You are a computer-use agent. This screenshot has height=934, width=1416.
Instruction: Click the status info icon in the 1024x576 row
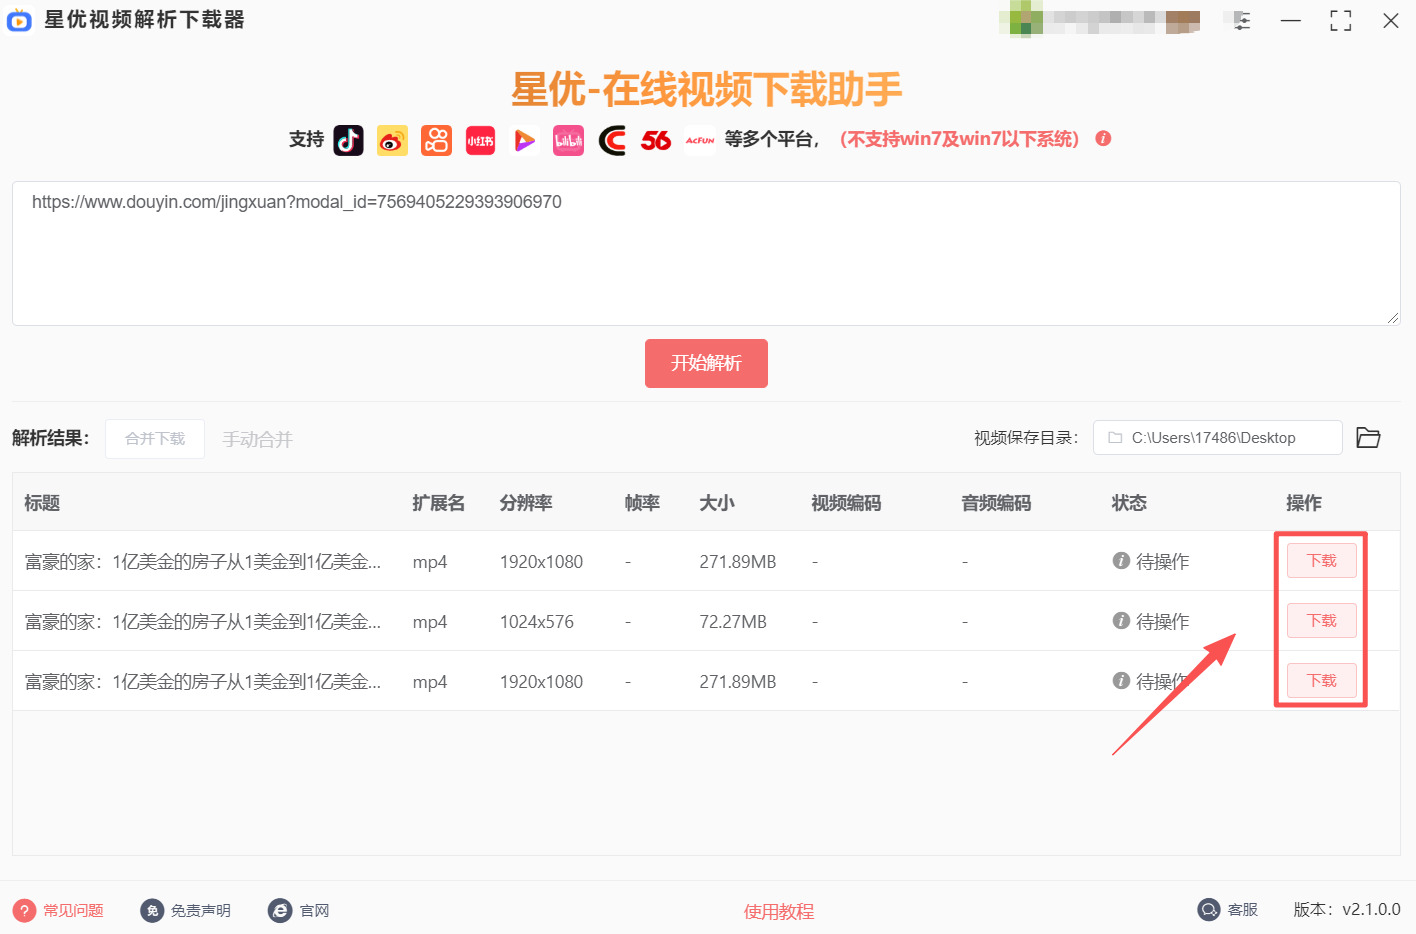click(x=1121, y=621)
